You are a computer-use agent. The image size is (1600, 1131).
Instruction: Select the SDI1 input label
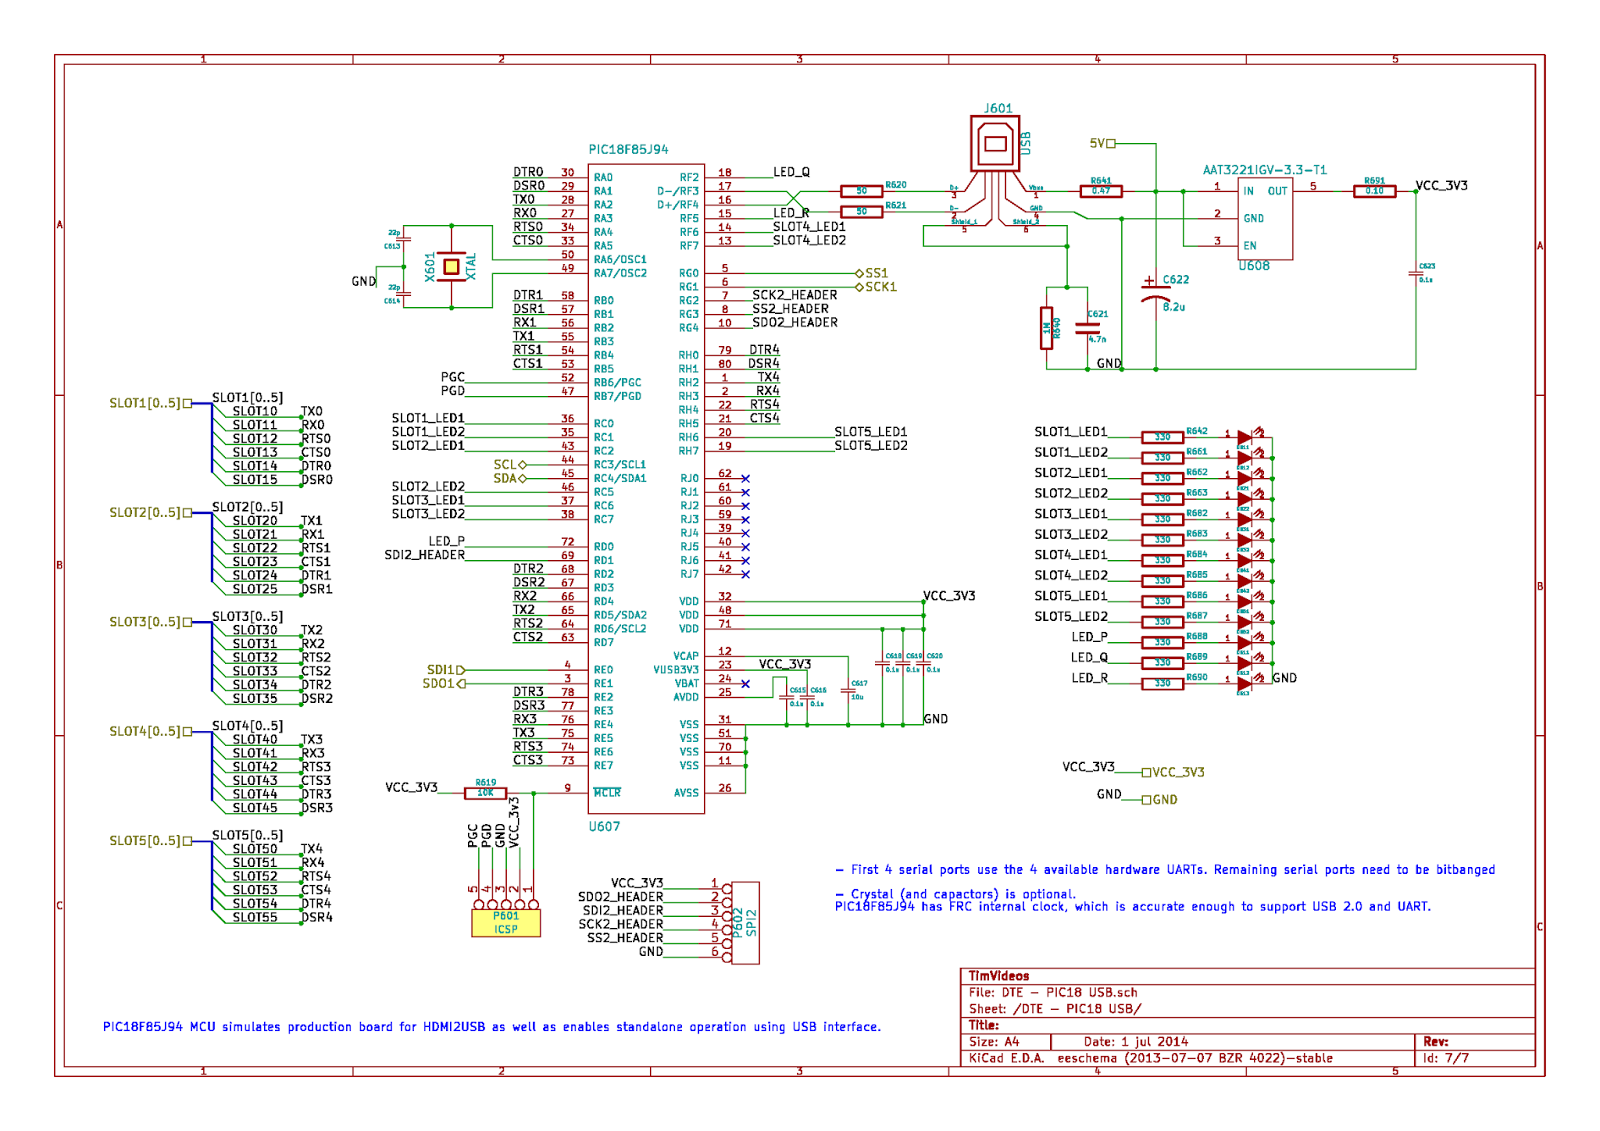pyautogui.click(x=445, y=670)
